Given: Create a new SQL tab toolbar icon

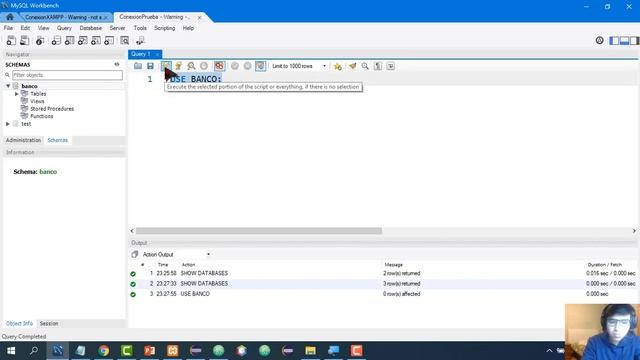Looking at the screenshot, I should [11, 40].
